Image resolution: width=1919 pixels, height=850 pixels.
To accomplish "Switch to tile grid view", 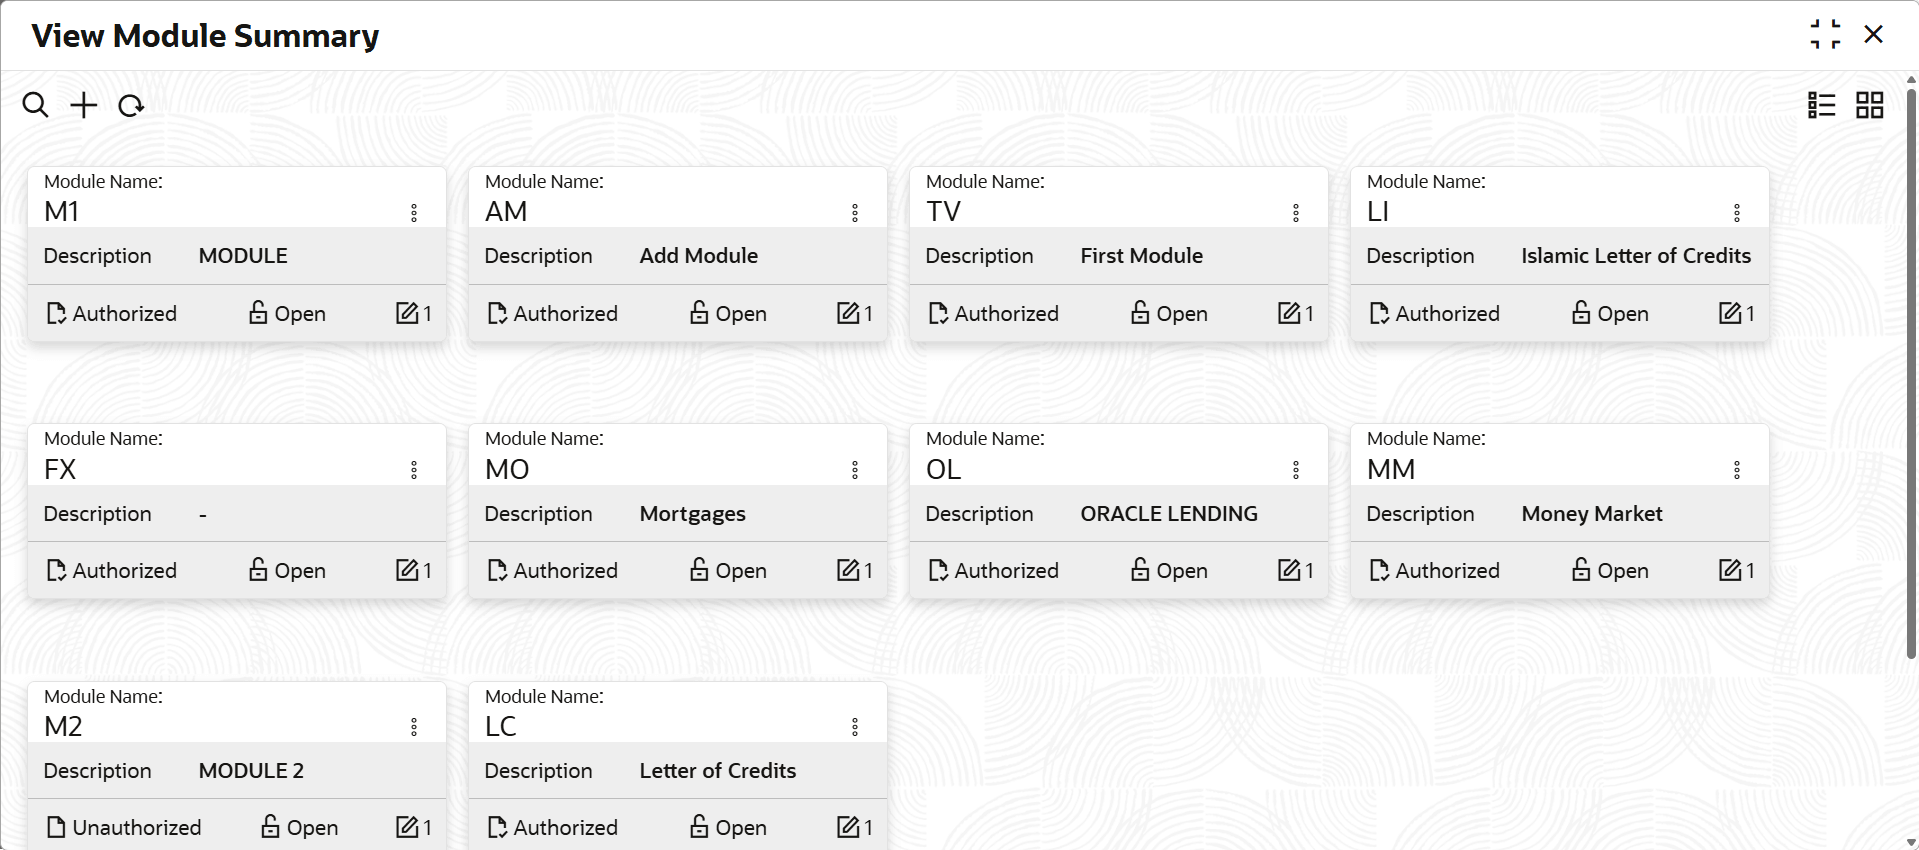I will (x=1869, y=105).
